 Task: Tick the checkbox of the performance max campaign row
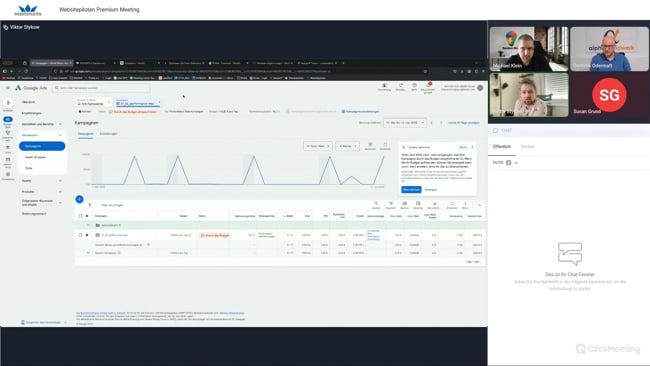click(x=80, y=235)
